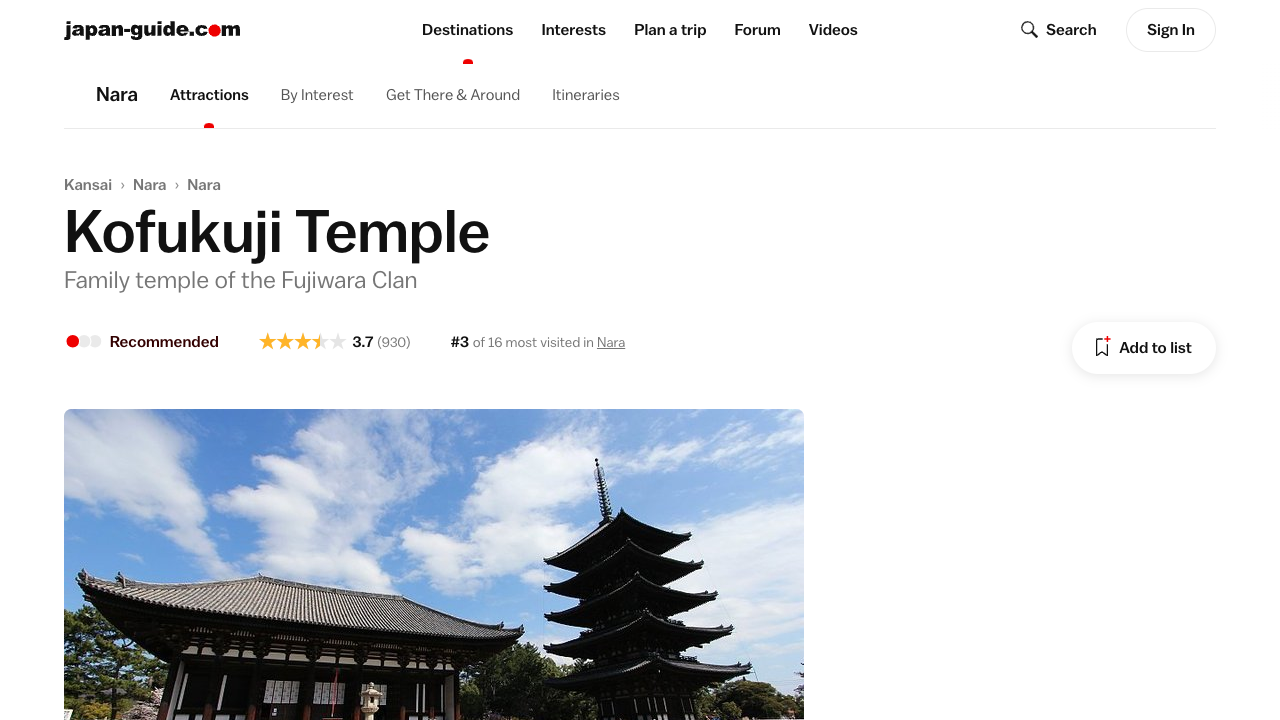Go to the Forum page
The height and width of the screenshot is (720, 1280).
[x=757, y=30]
